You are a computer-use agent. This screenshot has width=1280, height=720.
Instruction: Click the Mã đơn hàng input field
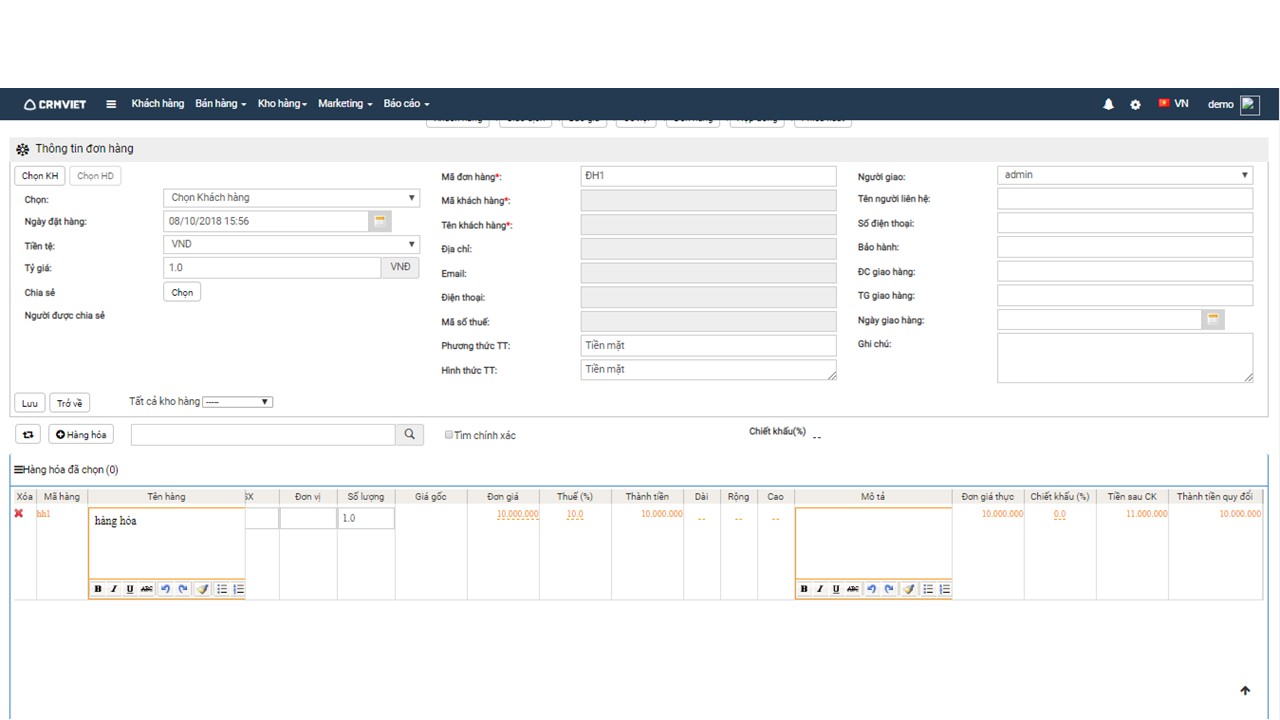point(707,176)
